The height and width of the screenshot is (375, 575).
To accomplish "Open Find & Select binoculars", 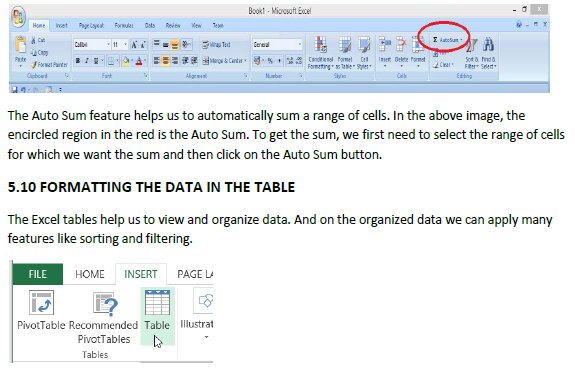I will (488, 52).
